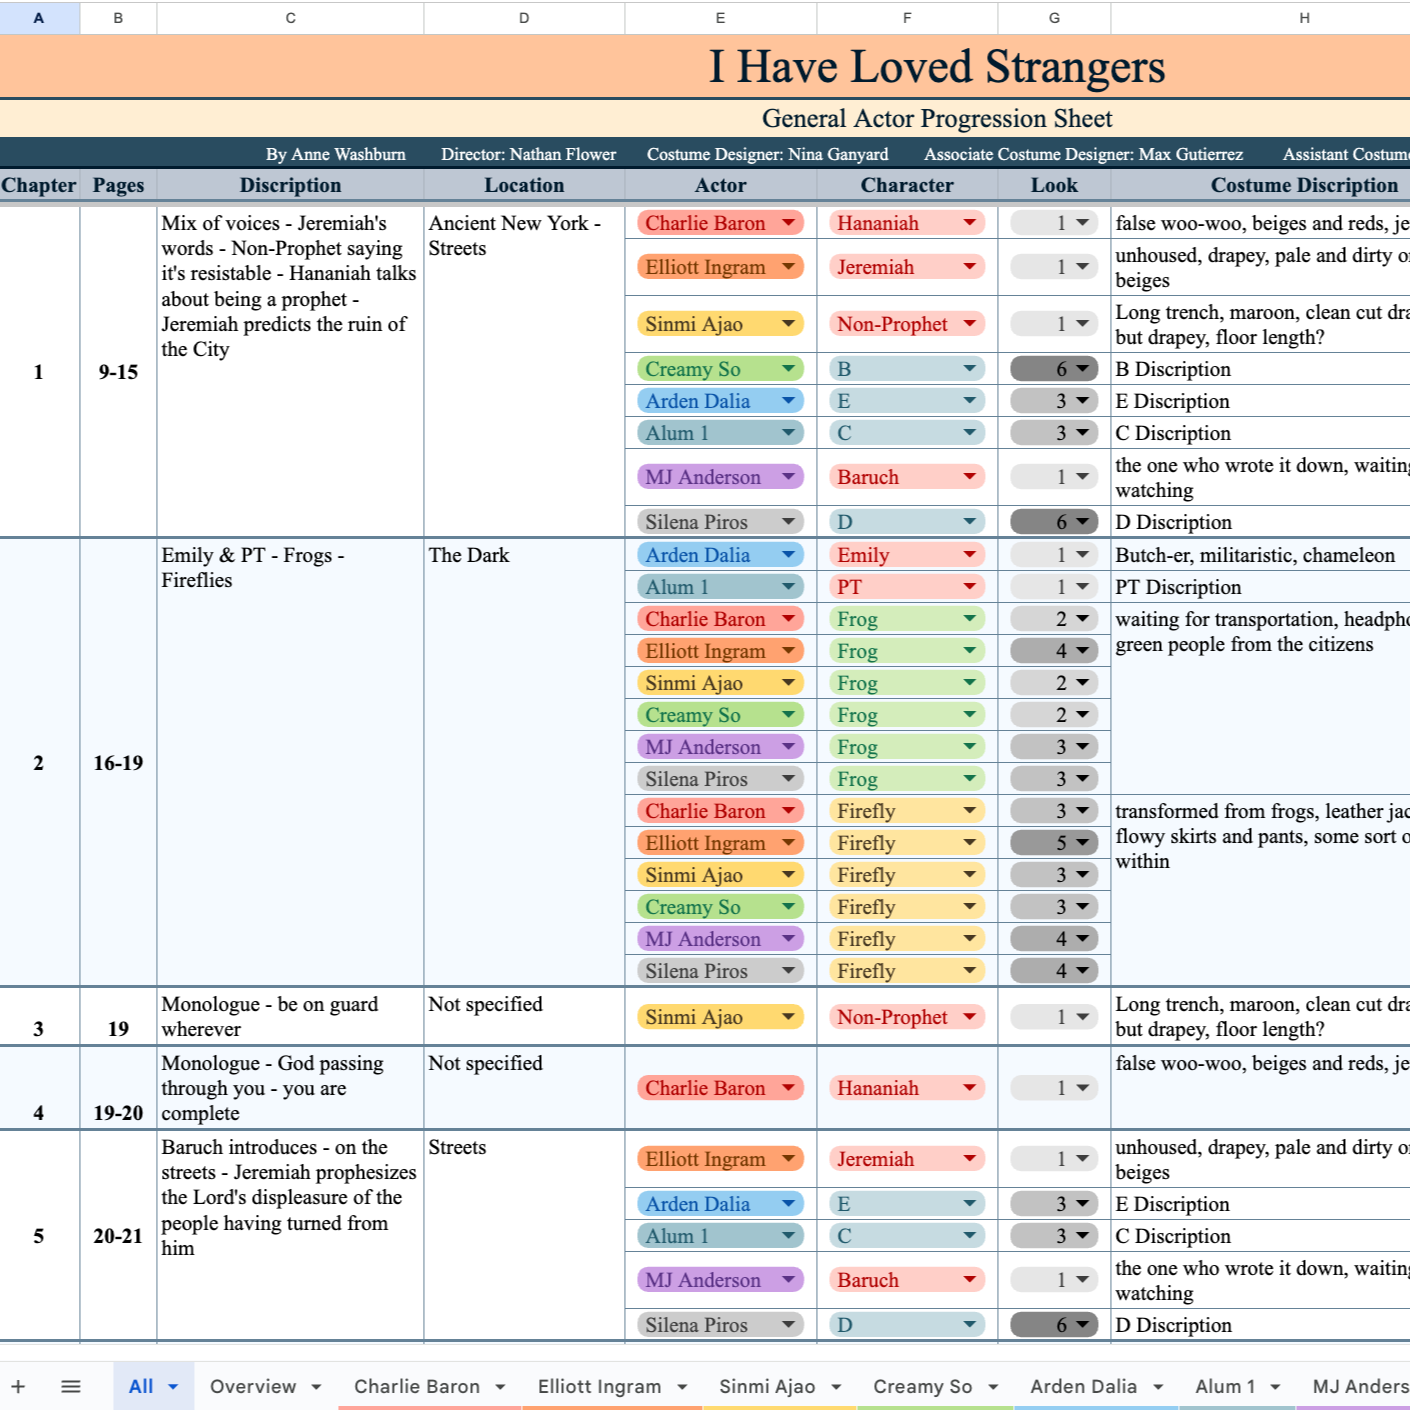The image size is (1410, 1410).
Task: Select 'Monologue - be on guard wherever' cell
Action: [290, 1016]
